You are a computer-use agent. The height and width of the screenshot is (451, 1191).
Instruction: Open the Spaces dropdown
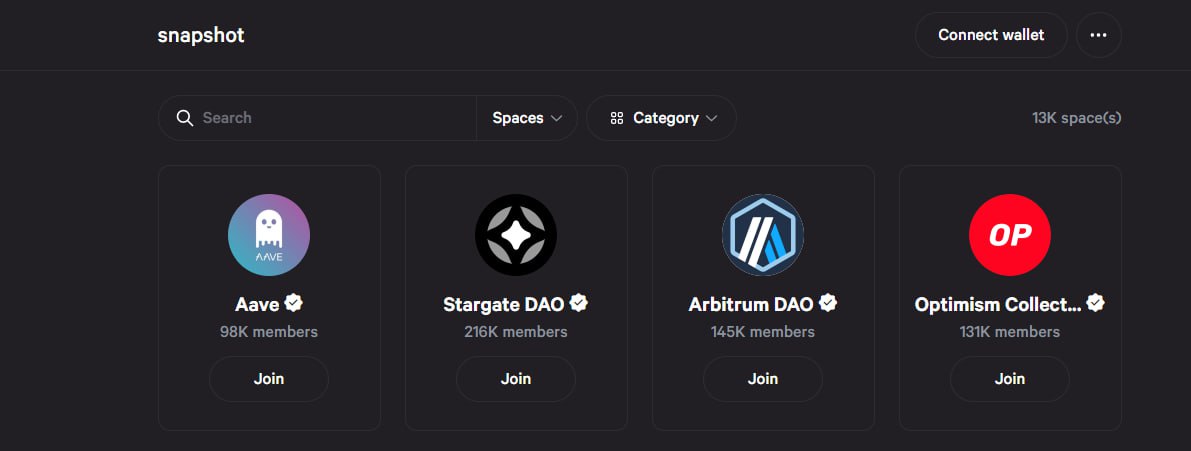[x=527, y=118]
